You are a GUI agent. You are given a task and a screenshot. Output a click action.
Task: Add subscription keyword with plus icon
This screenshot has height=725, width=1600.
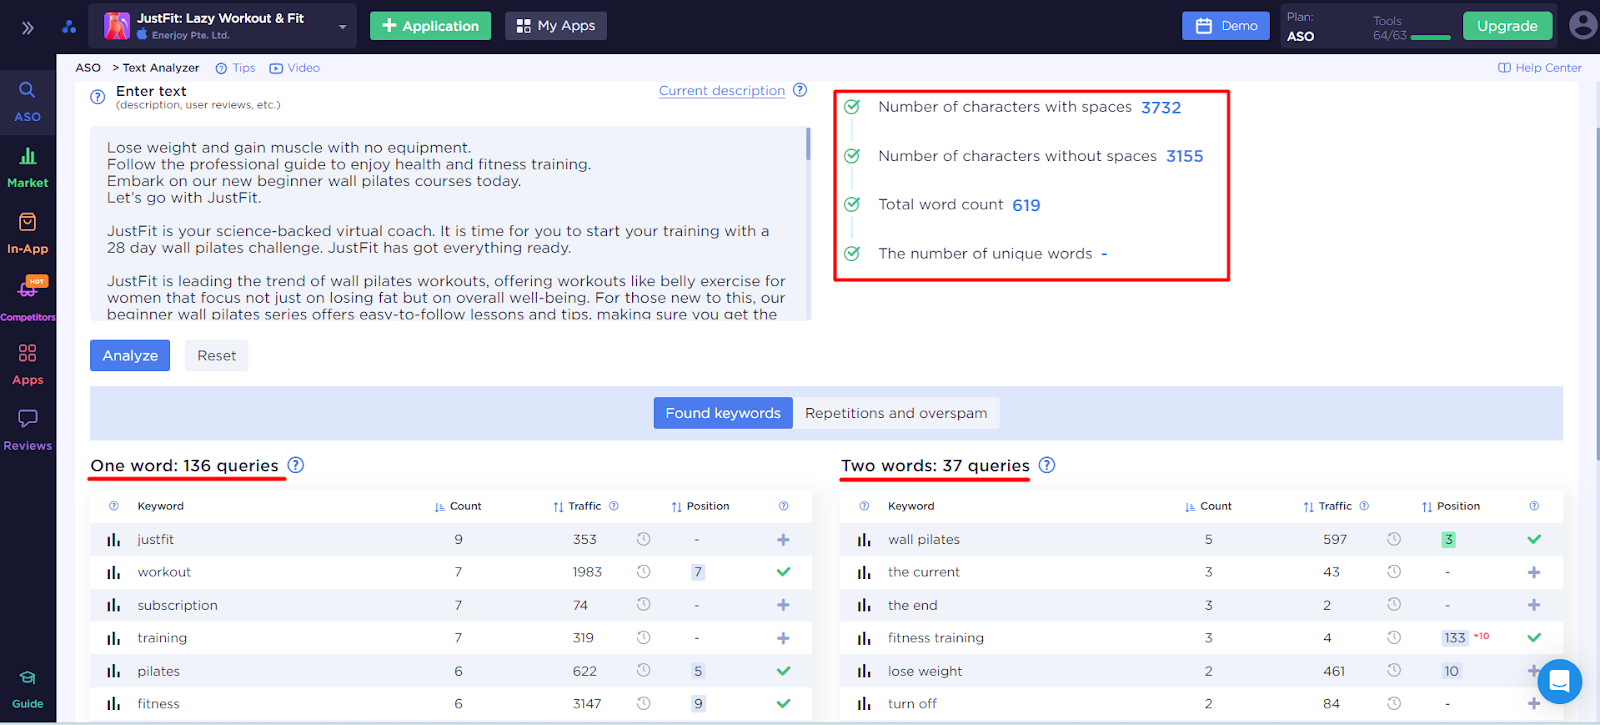coord(783,605)
